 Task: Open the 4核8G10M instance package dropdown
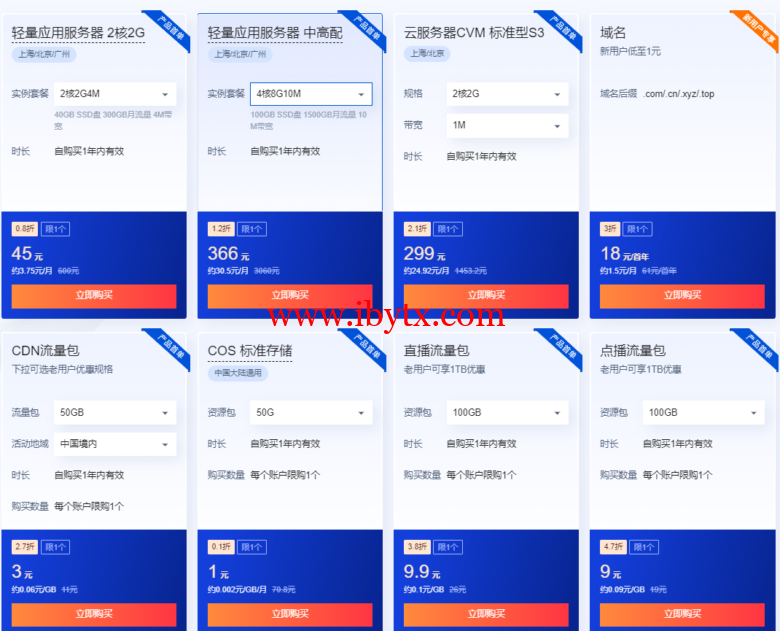point(311,94)
